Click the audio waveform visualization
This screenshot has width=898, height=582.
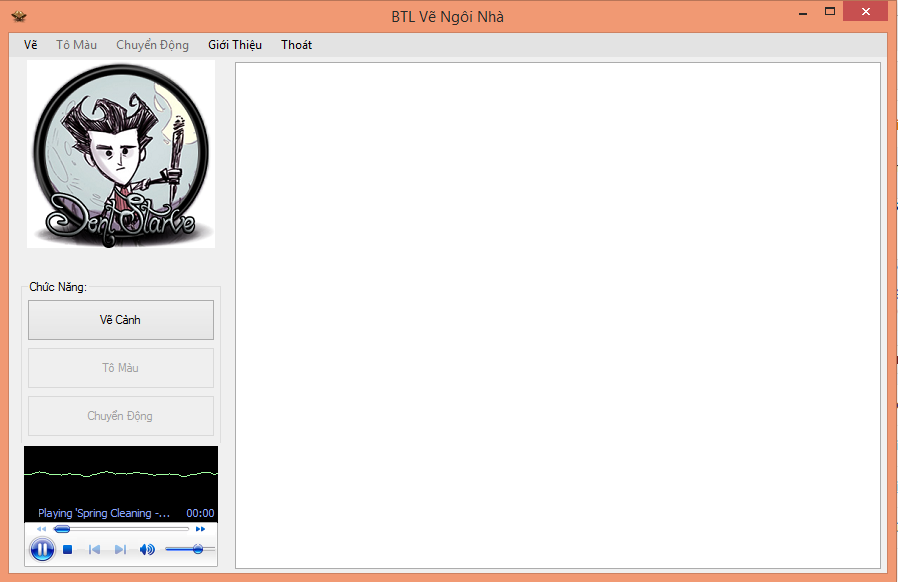[x=121, y=475]
